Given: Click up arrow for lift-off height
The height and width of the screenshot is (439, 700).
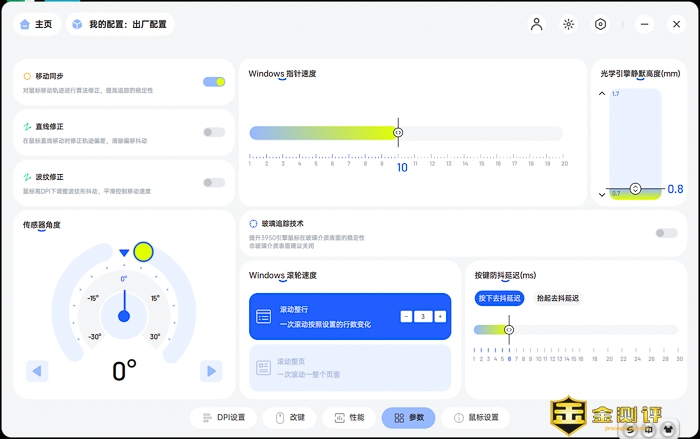Looking at the screenshot, I should 602,94.
